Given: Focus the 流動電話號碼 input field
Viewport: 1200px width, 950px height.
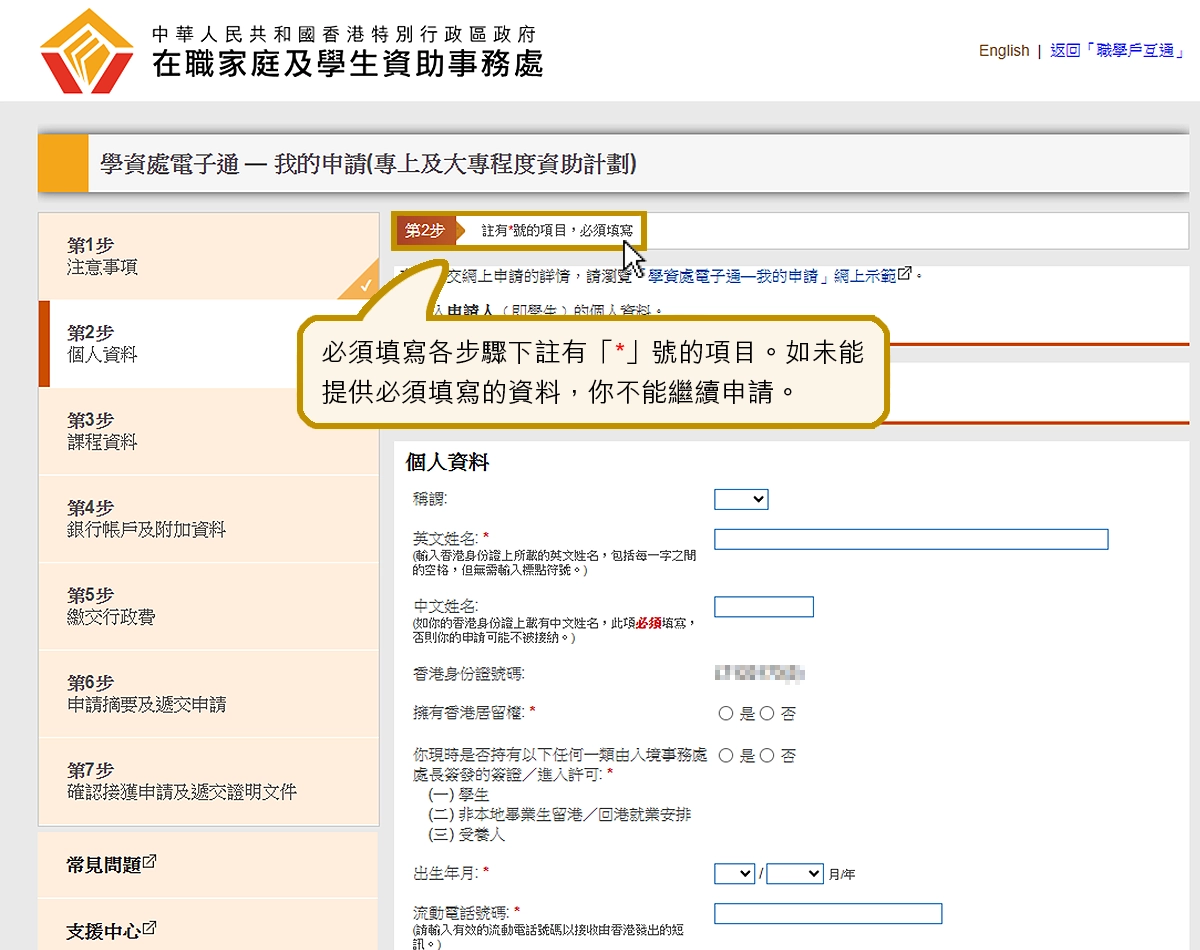Looking at the screenshot, I should [828, 914].
